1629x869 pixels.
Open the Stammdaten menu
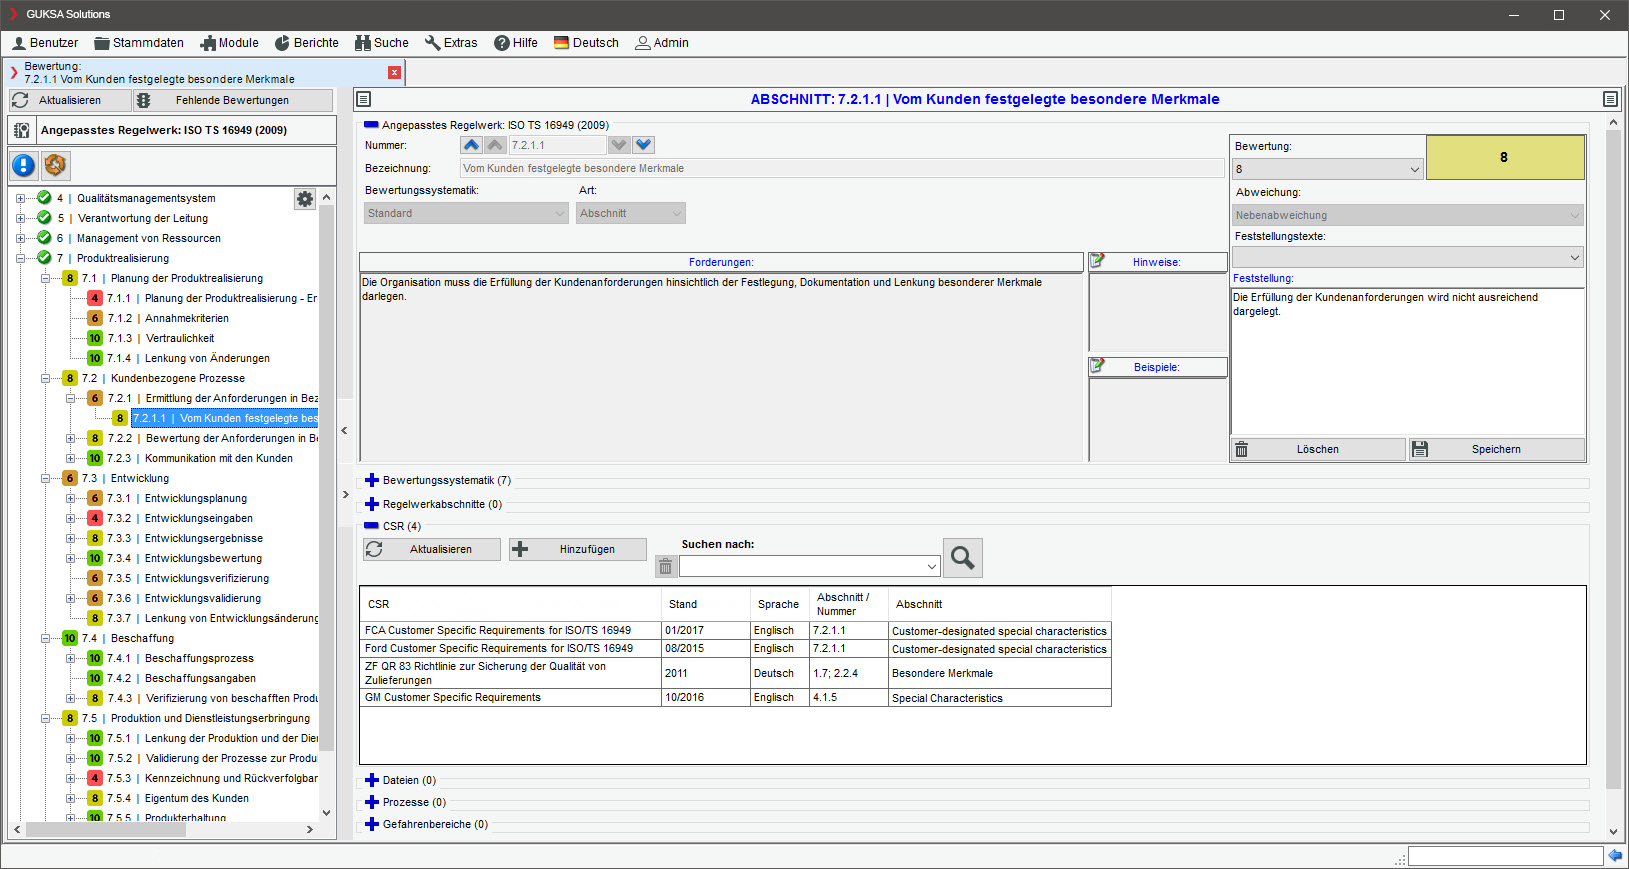click(139, 43)
